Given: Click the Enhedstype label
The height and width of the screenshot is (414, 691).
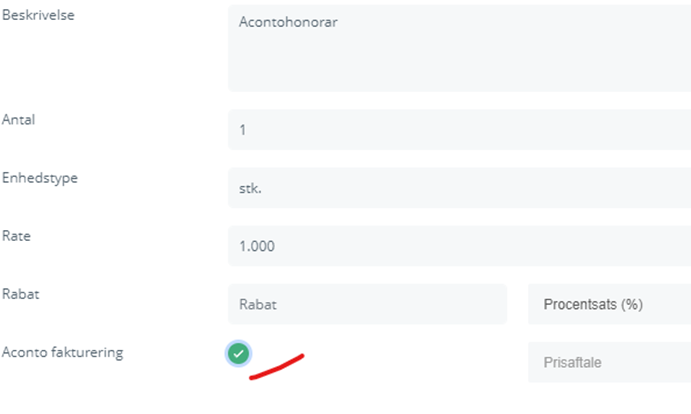Looking at the screenshot, I should [x=41, y=178].
